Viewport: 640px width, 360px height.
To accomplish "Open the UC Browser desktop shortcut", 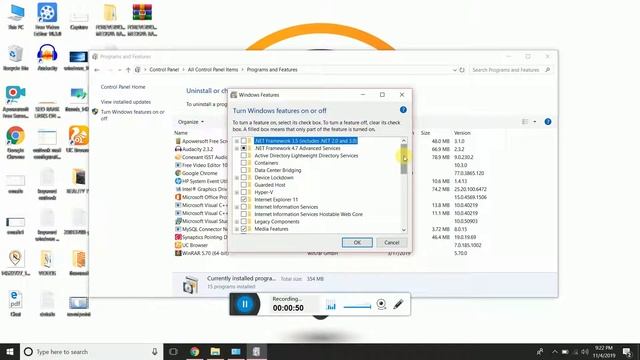I will (78, 139).
